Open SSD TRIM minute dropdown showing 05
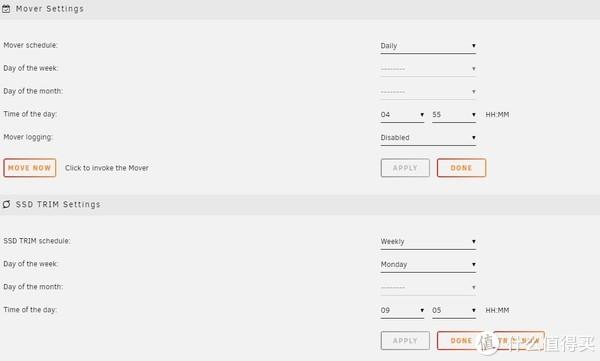Screen dimensions: 600x361 tap(454, 310)
